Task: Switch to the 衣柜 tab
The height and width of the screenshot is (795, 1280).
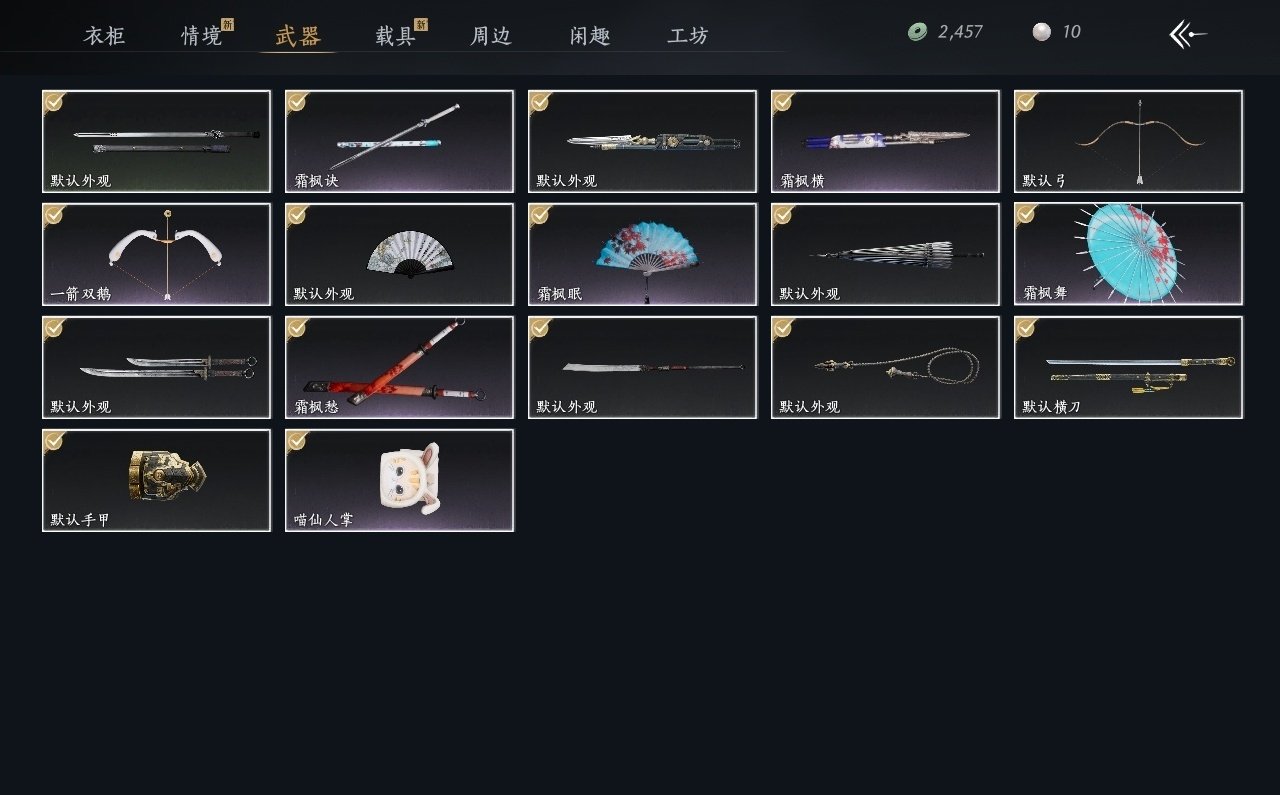Action: [x=105, y=36]
